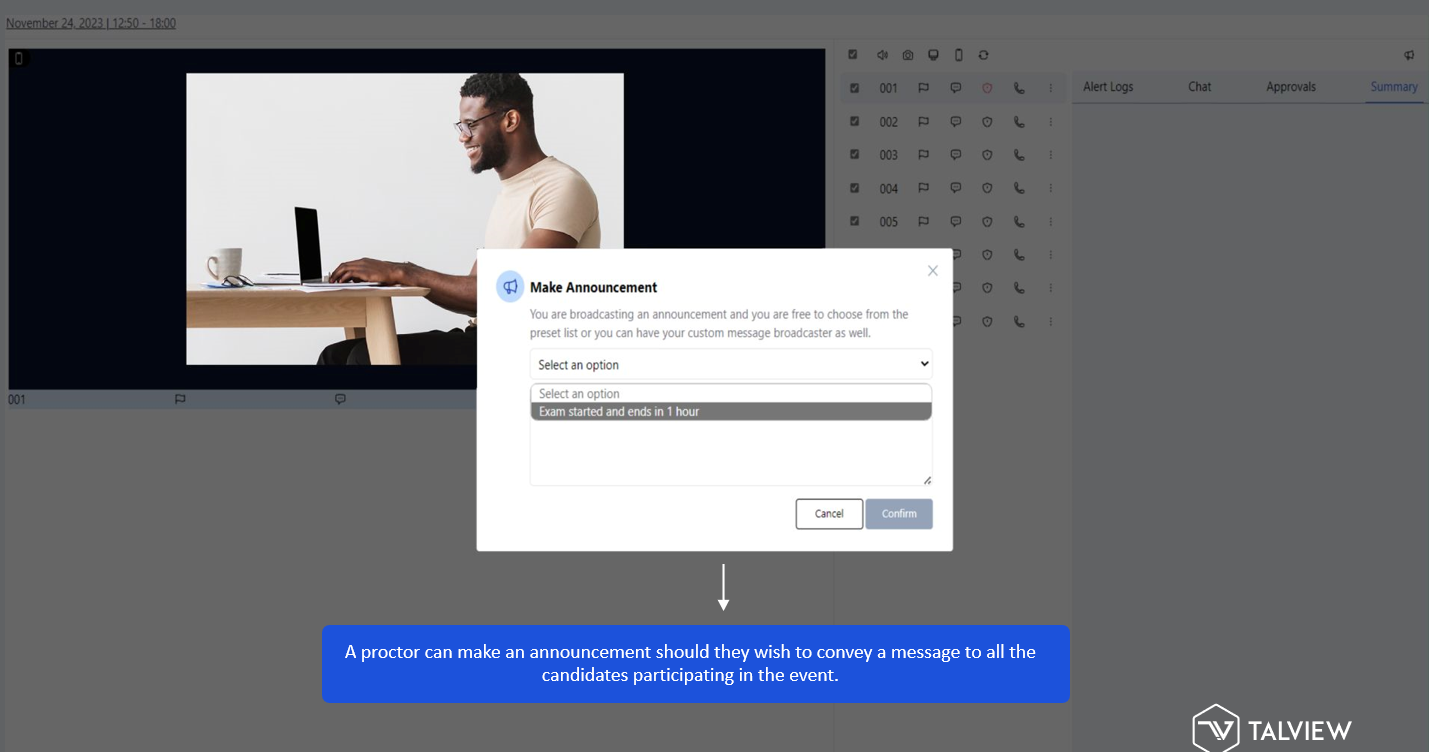Screen dimensions: 1429x752
Task: Flag candidate 005
Action: click(x=923, y=222)
